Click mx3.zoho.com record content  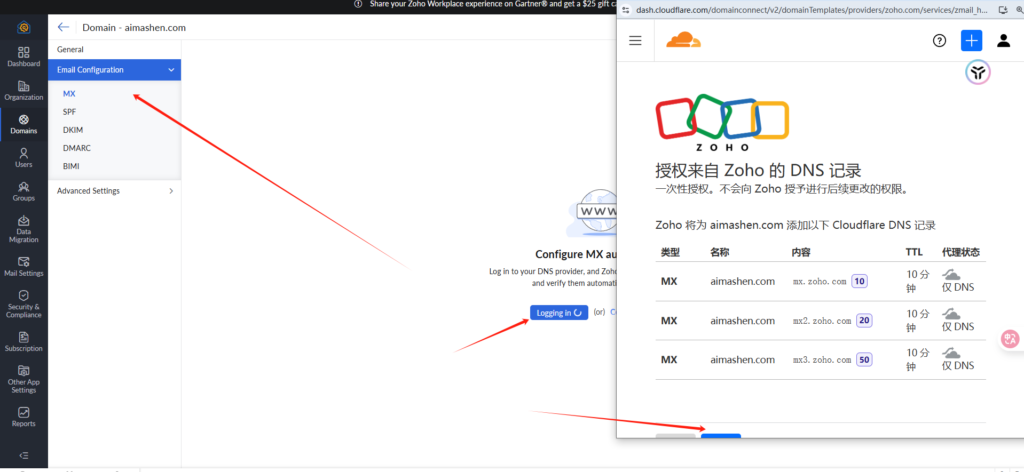point(822,360)
